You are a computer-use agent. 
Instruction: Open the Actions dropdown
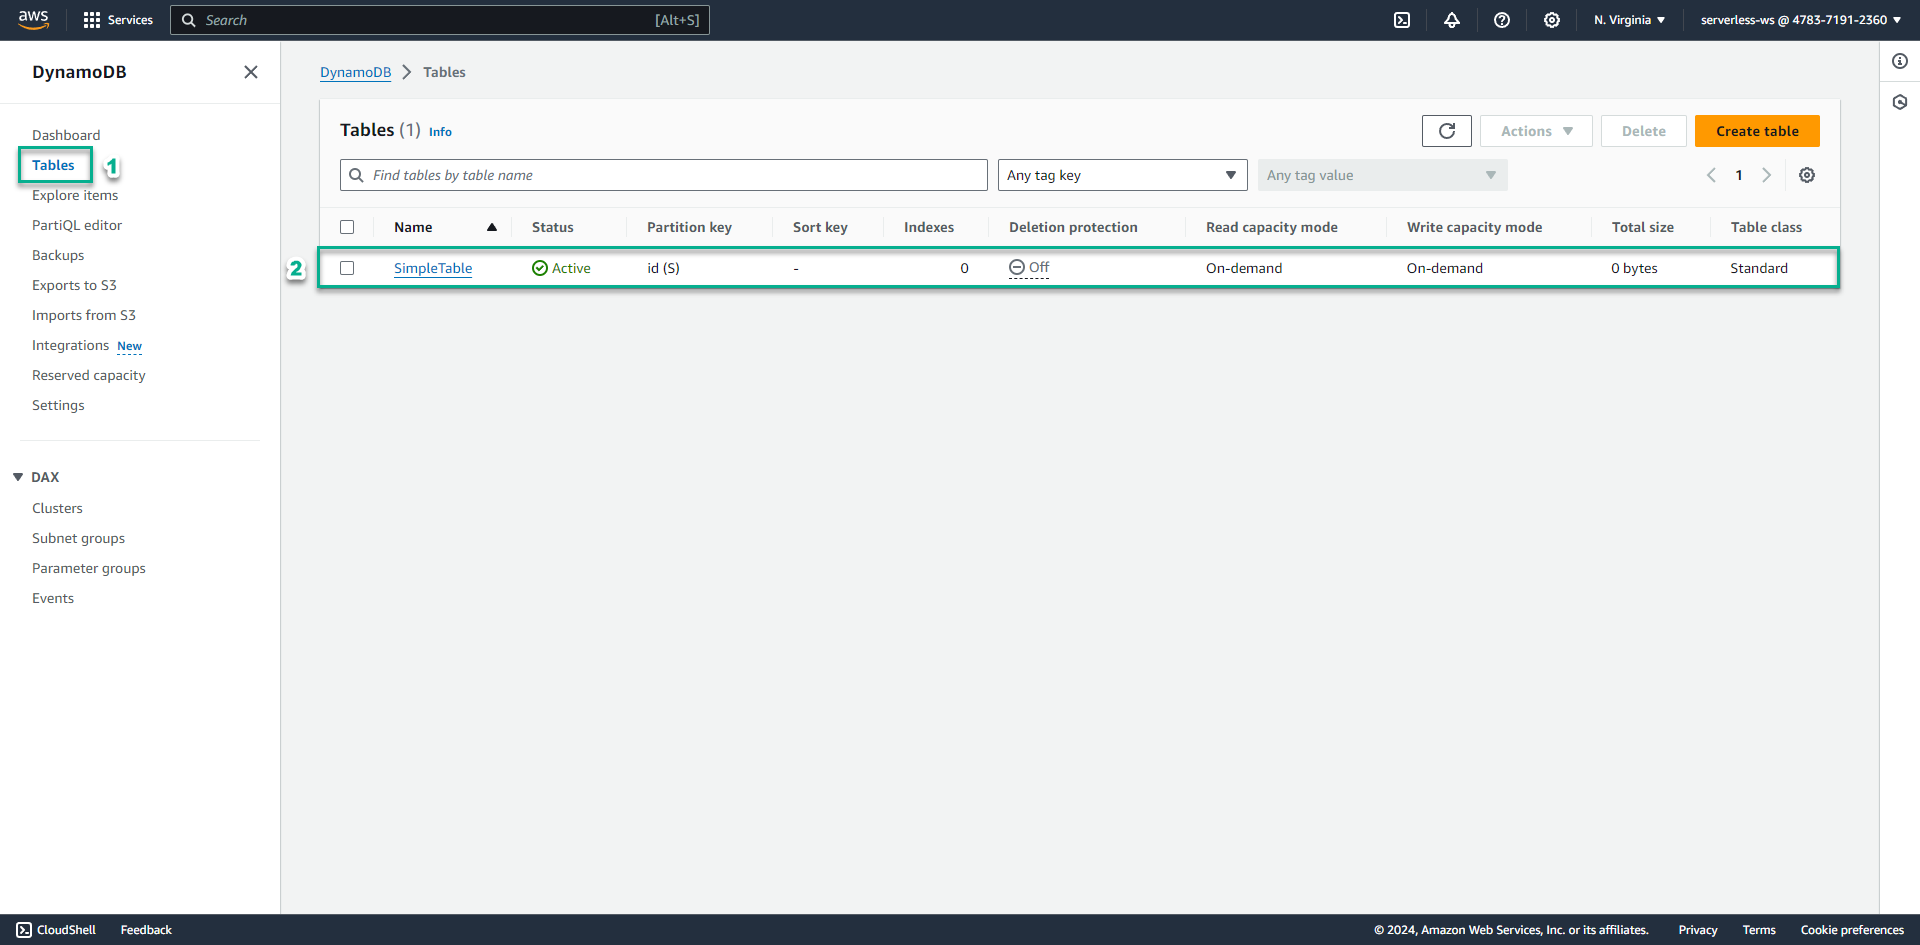tap(1537, 131)
